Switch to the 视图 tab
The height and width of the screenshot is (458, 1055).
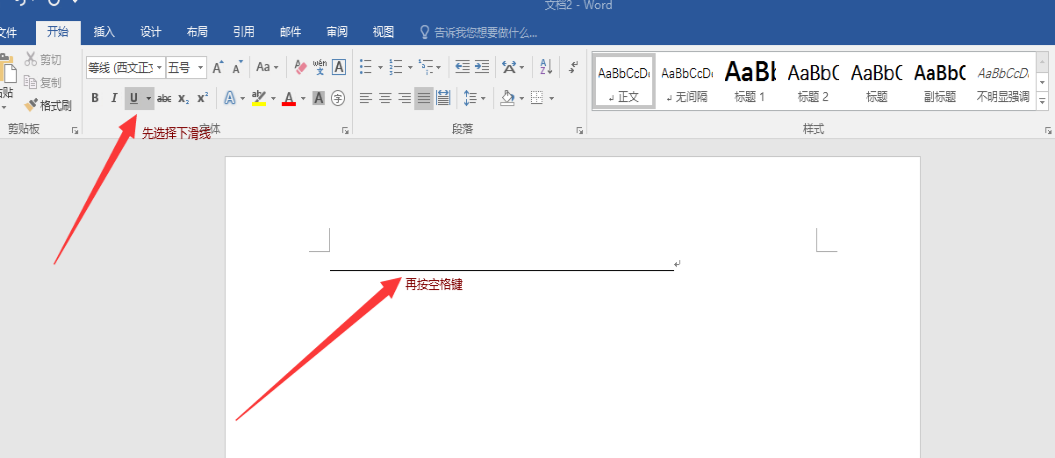(x=383, y=32)
